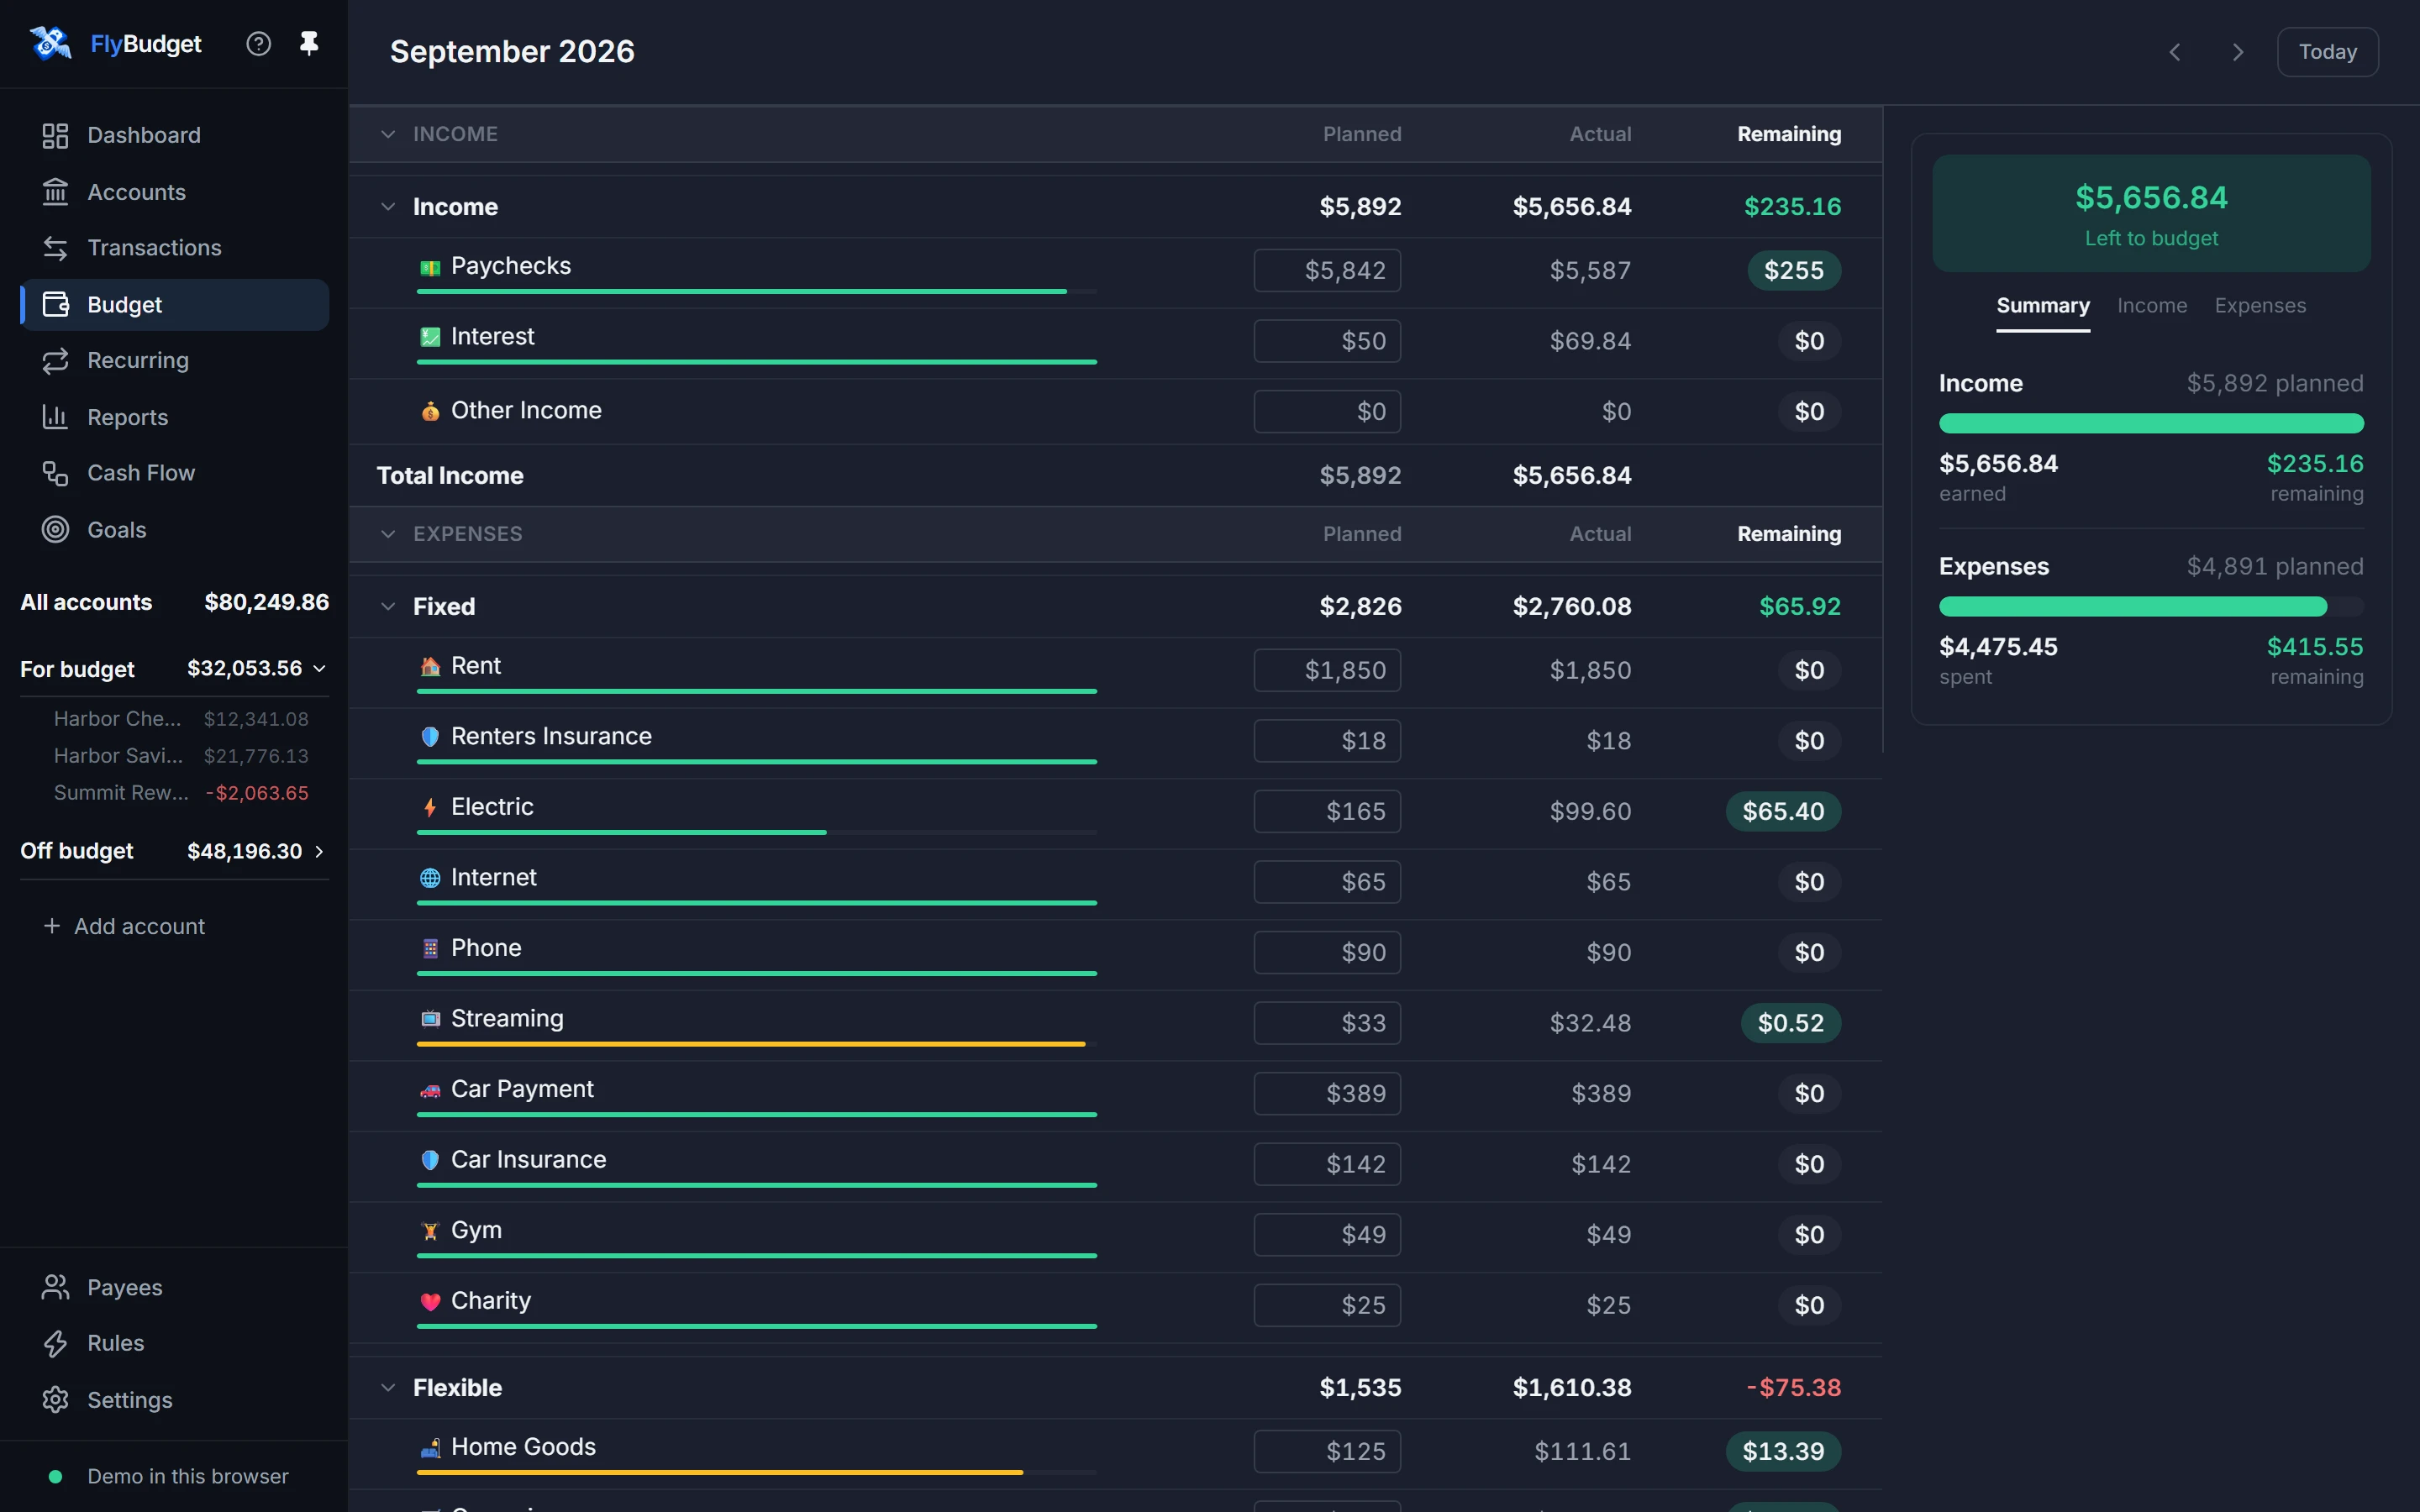Screen dimensions: 2420x1512
Task: Open Transactions in the sidebar
Action: pos(174,248)
